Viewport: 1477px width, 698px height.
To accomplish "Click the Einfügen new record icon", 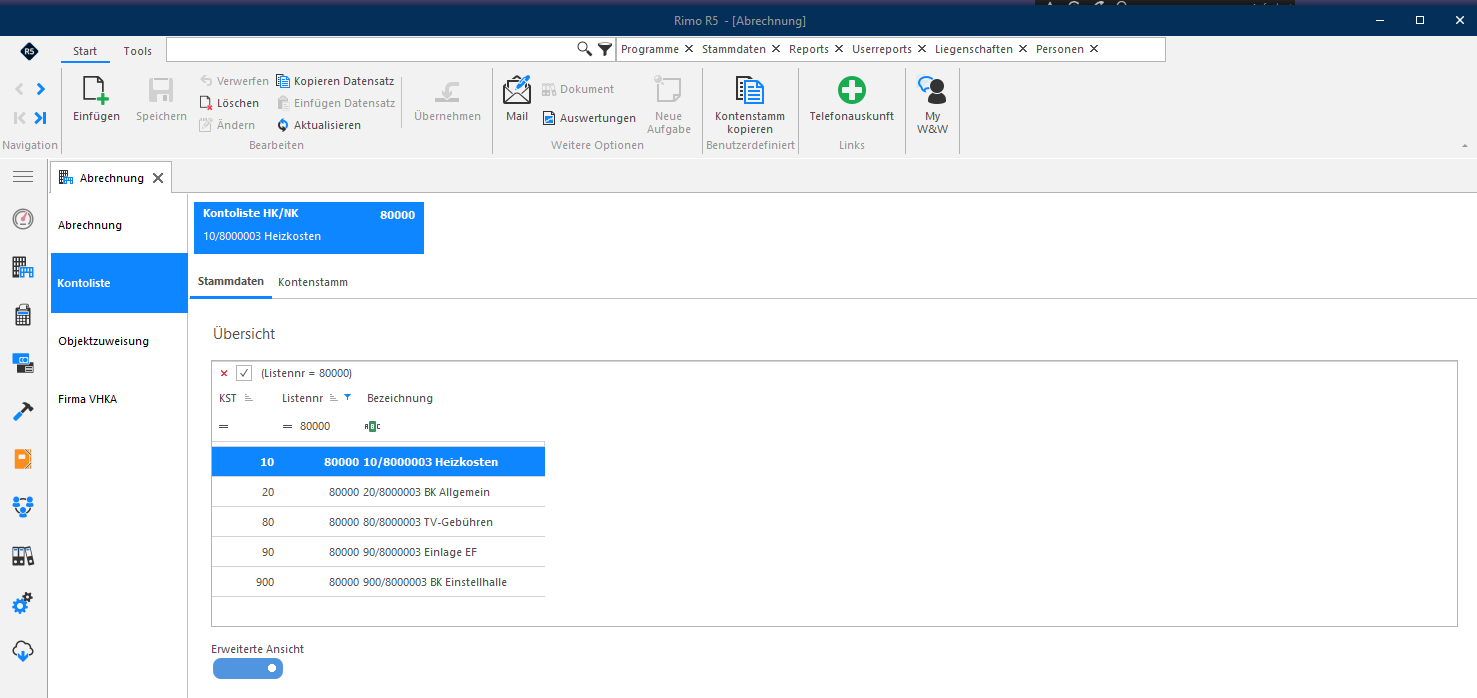I will coord(96,91).
